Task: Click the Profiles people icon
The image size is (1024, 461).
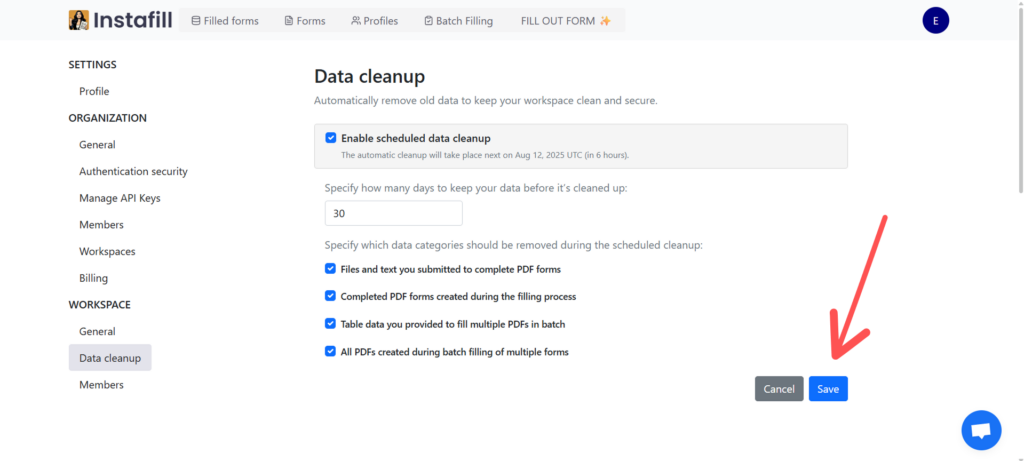Action: pos(356,21)
